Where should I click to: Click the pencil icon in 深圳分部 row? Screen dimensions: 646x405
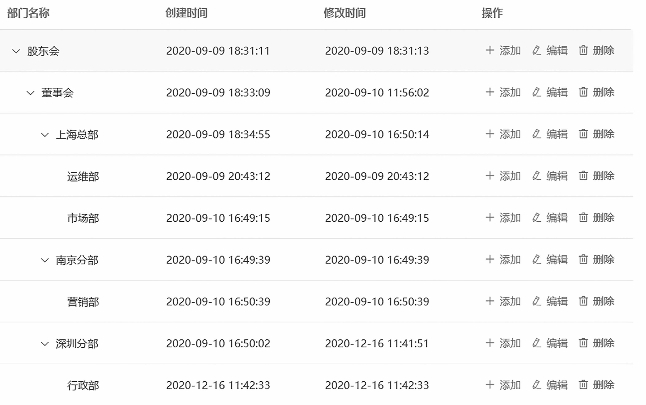pos(536,343)
